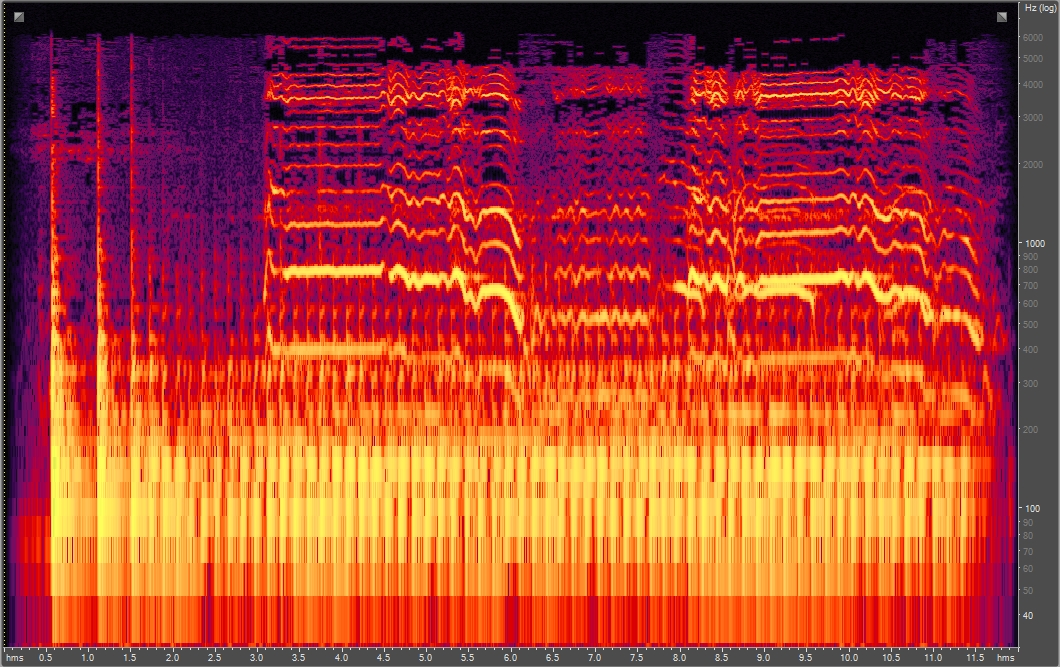This screenshot has width=1060, height=667.
Task: Click the 1.0 mark on the time ruler
Action: pyautogui.click(x=88, y=658)
